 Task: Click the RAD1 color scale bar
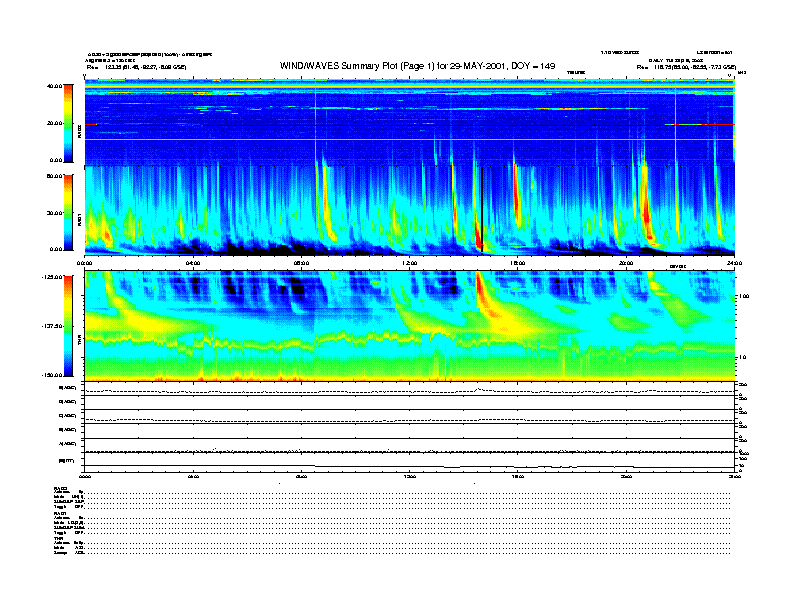pyautogui.click(x=68, y=212)
